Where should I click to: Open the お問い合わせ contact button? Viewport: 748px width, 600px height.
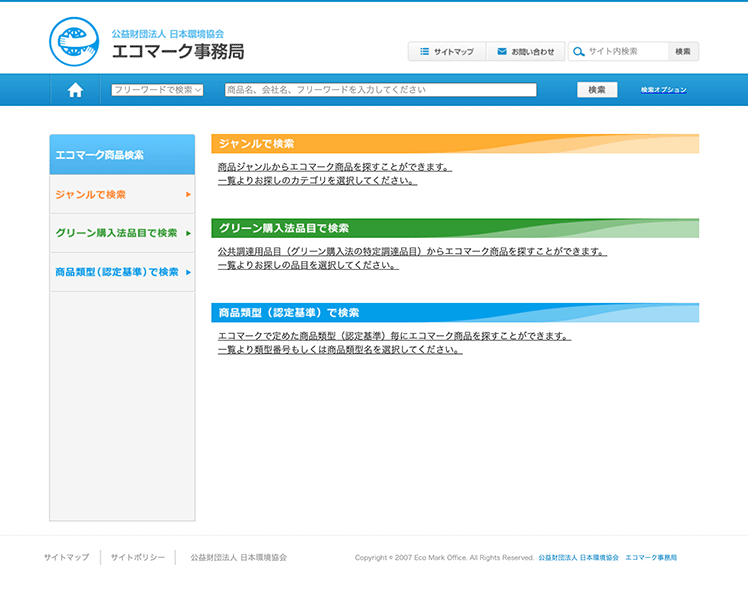point(526,51)
